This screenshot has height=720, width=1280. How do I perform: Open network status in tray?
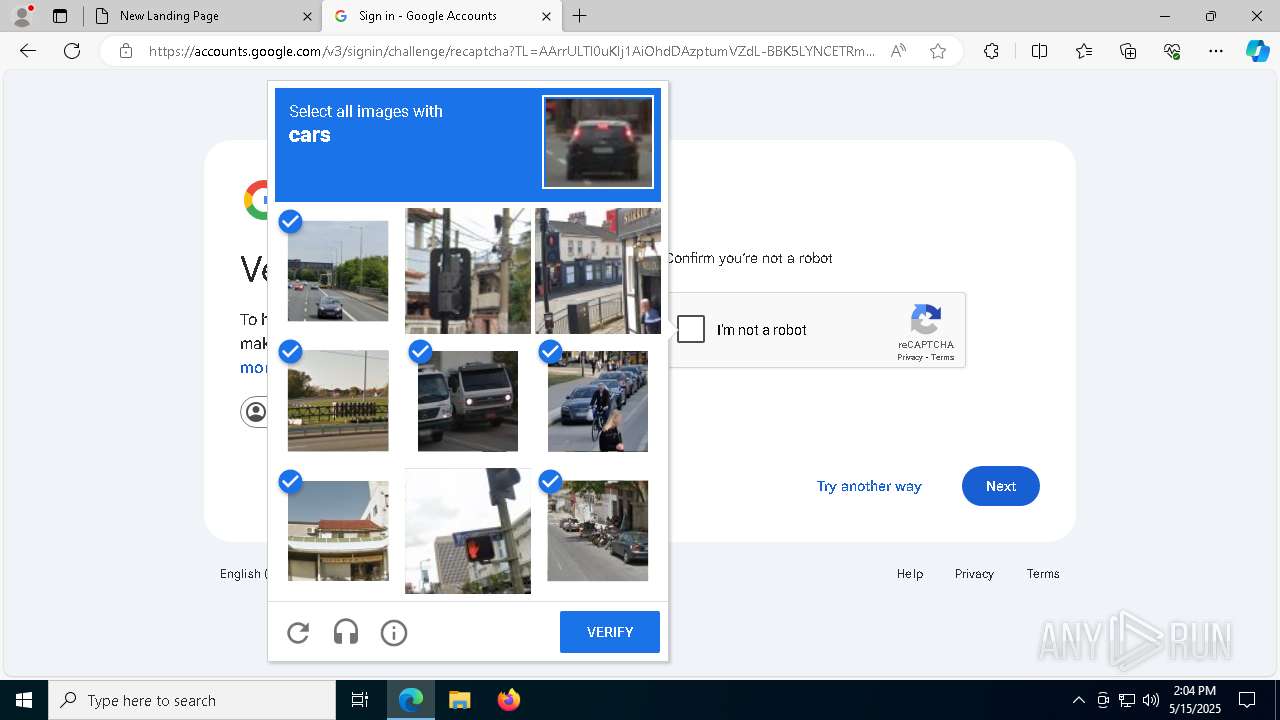(1127, 700)
